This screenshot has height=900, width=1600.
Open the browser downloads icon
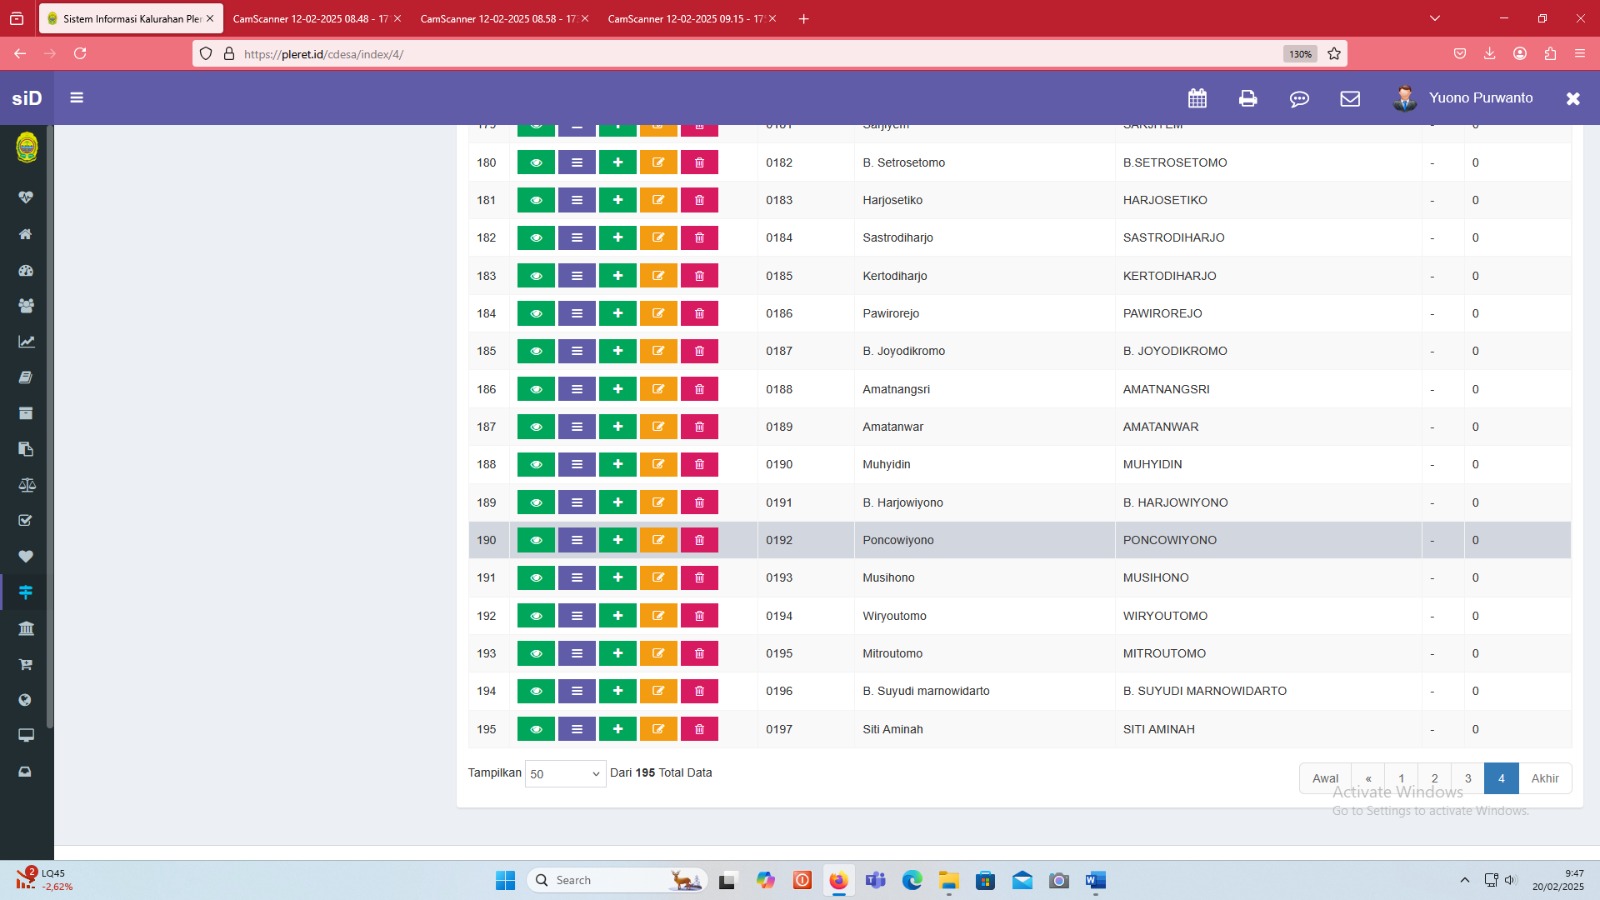click(1489, 54)
